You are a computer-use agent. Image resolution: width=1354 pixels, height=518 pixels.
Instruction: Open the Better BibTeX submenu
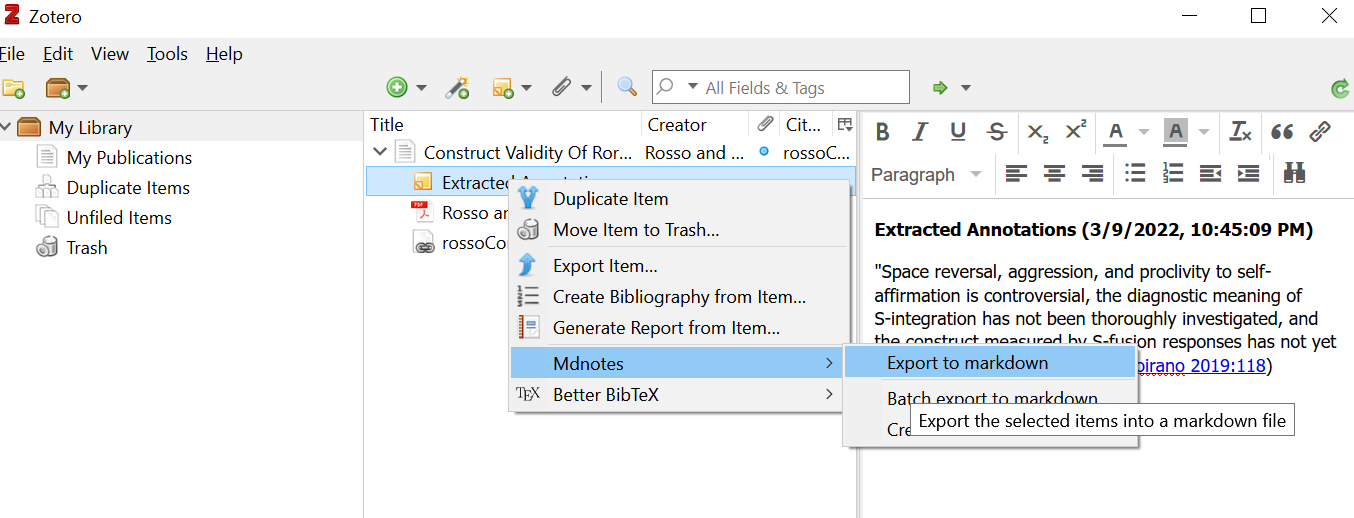click(679, 394)
